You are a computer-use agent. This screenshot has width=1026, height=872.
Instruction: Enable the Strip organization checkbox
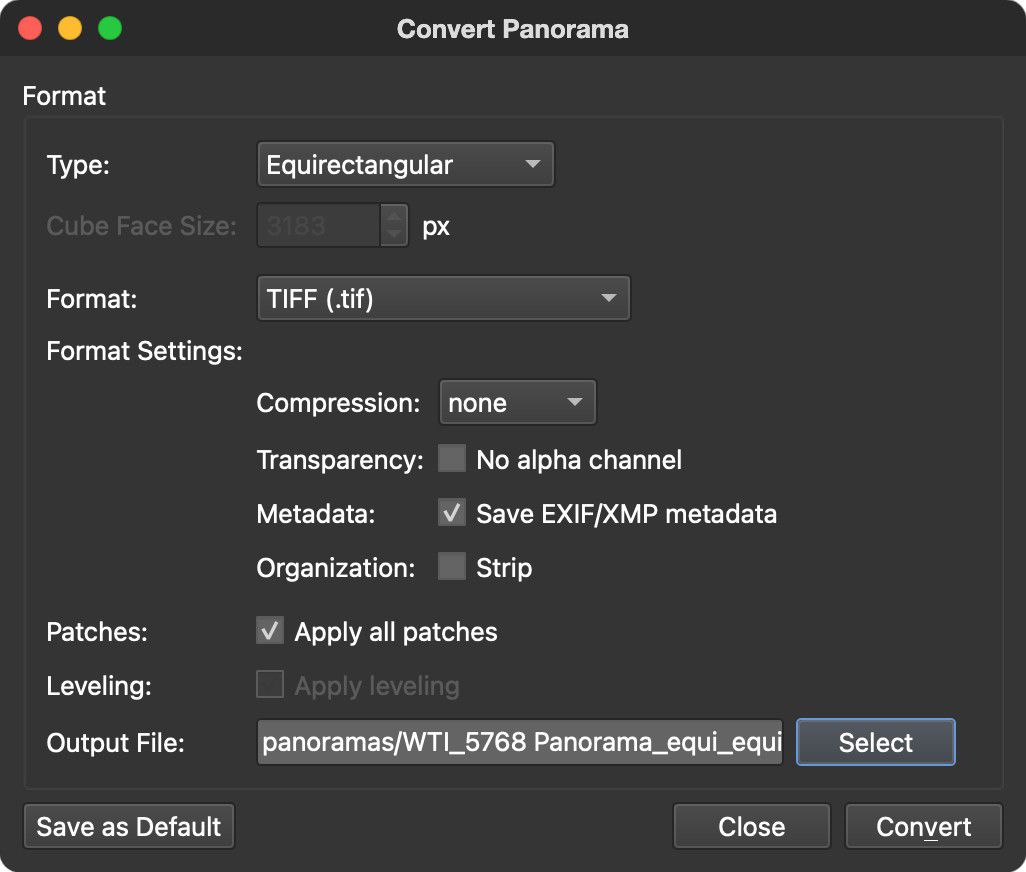[451, 567]
